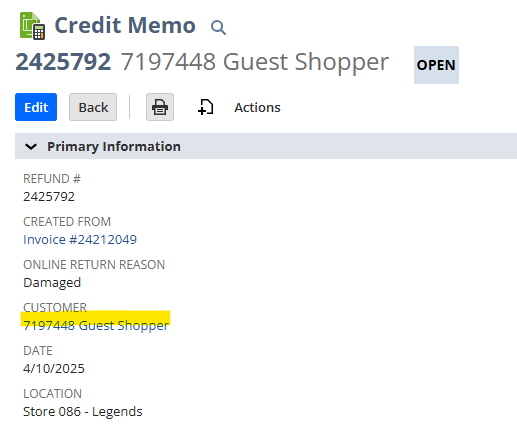517x433 pixels.
Task: Edit this credit memo
Action: pyautogui.click(x=36, y=107)
